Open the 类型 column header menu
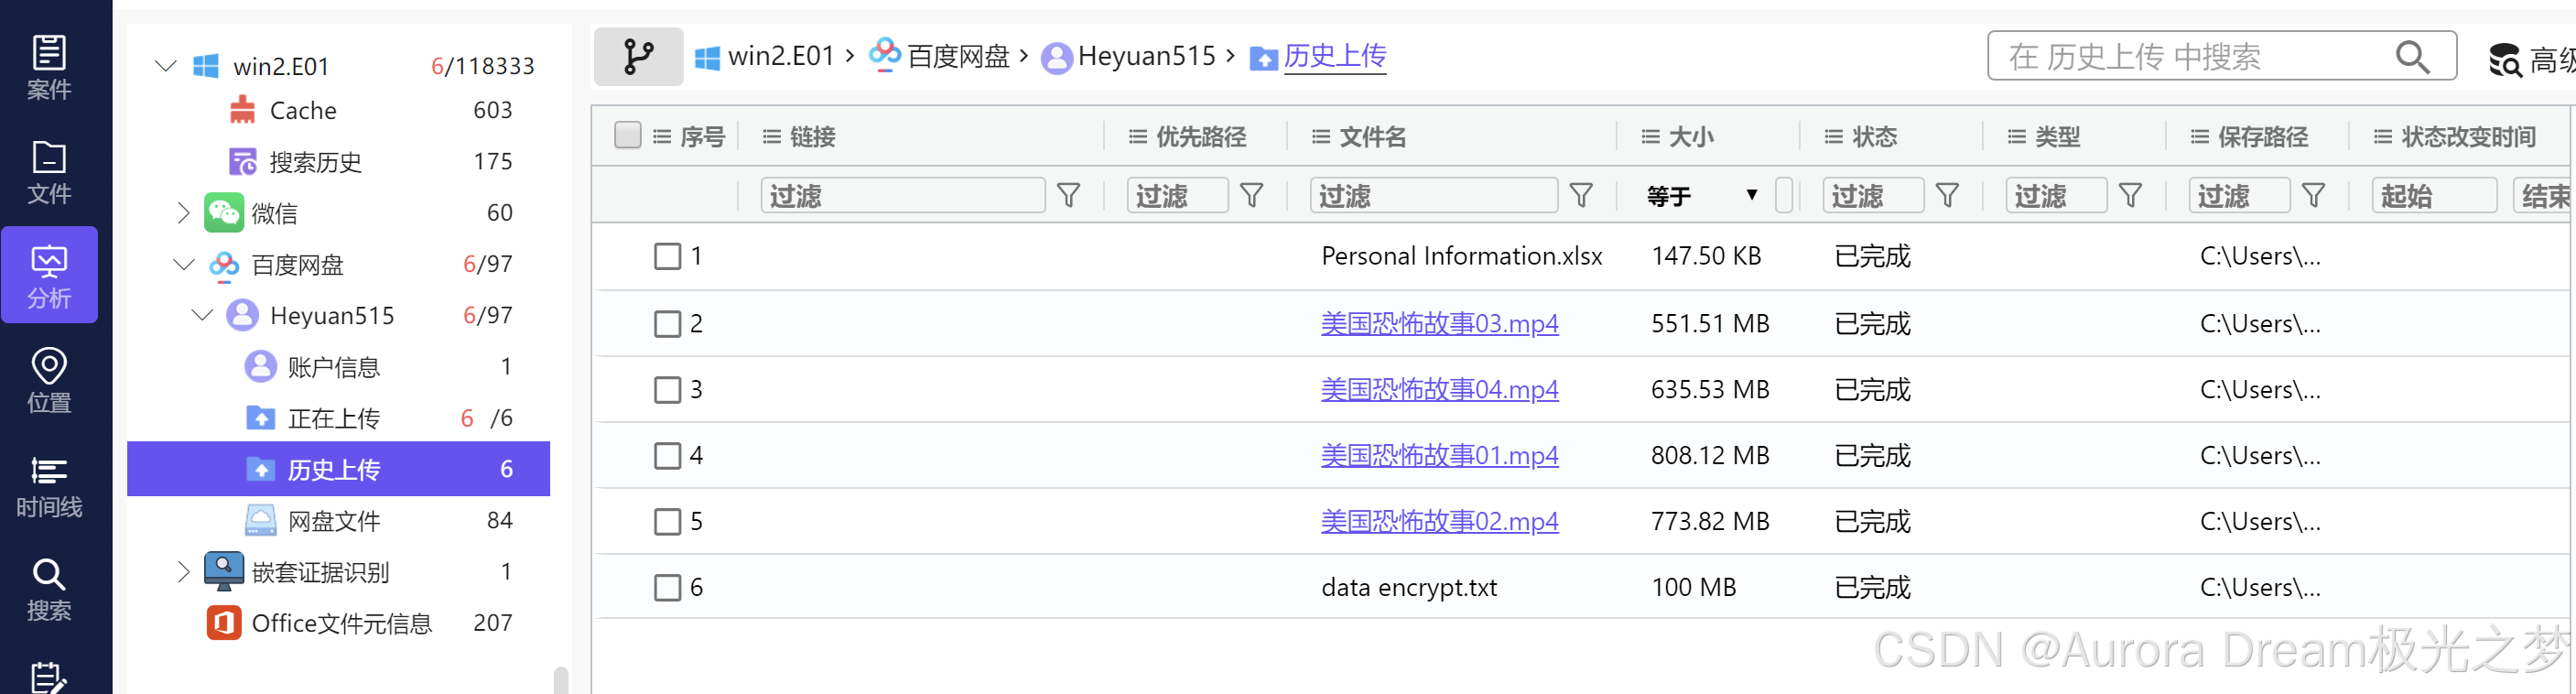The image size is (2576, 694). [2017, 137]
